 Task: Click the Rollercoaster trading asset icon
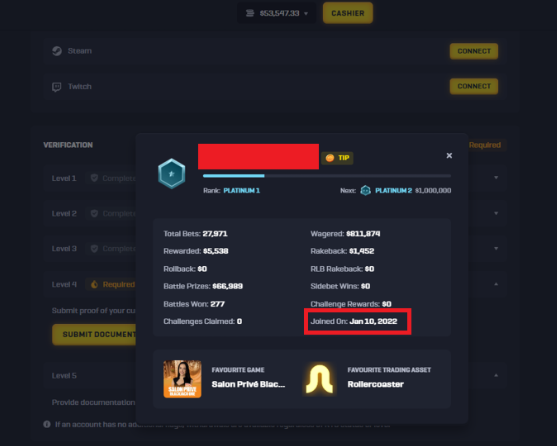click(x=319, y=379)
